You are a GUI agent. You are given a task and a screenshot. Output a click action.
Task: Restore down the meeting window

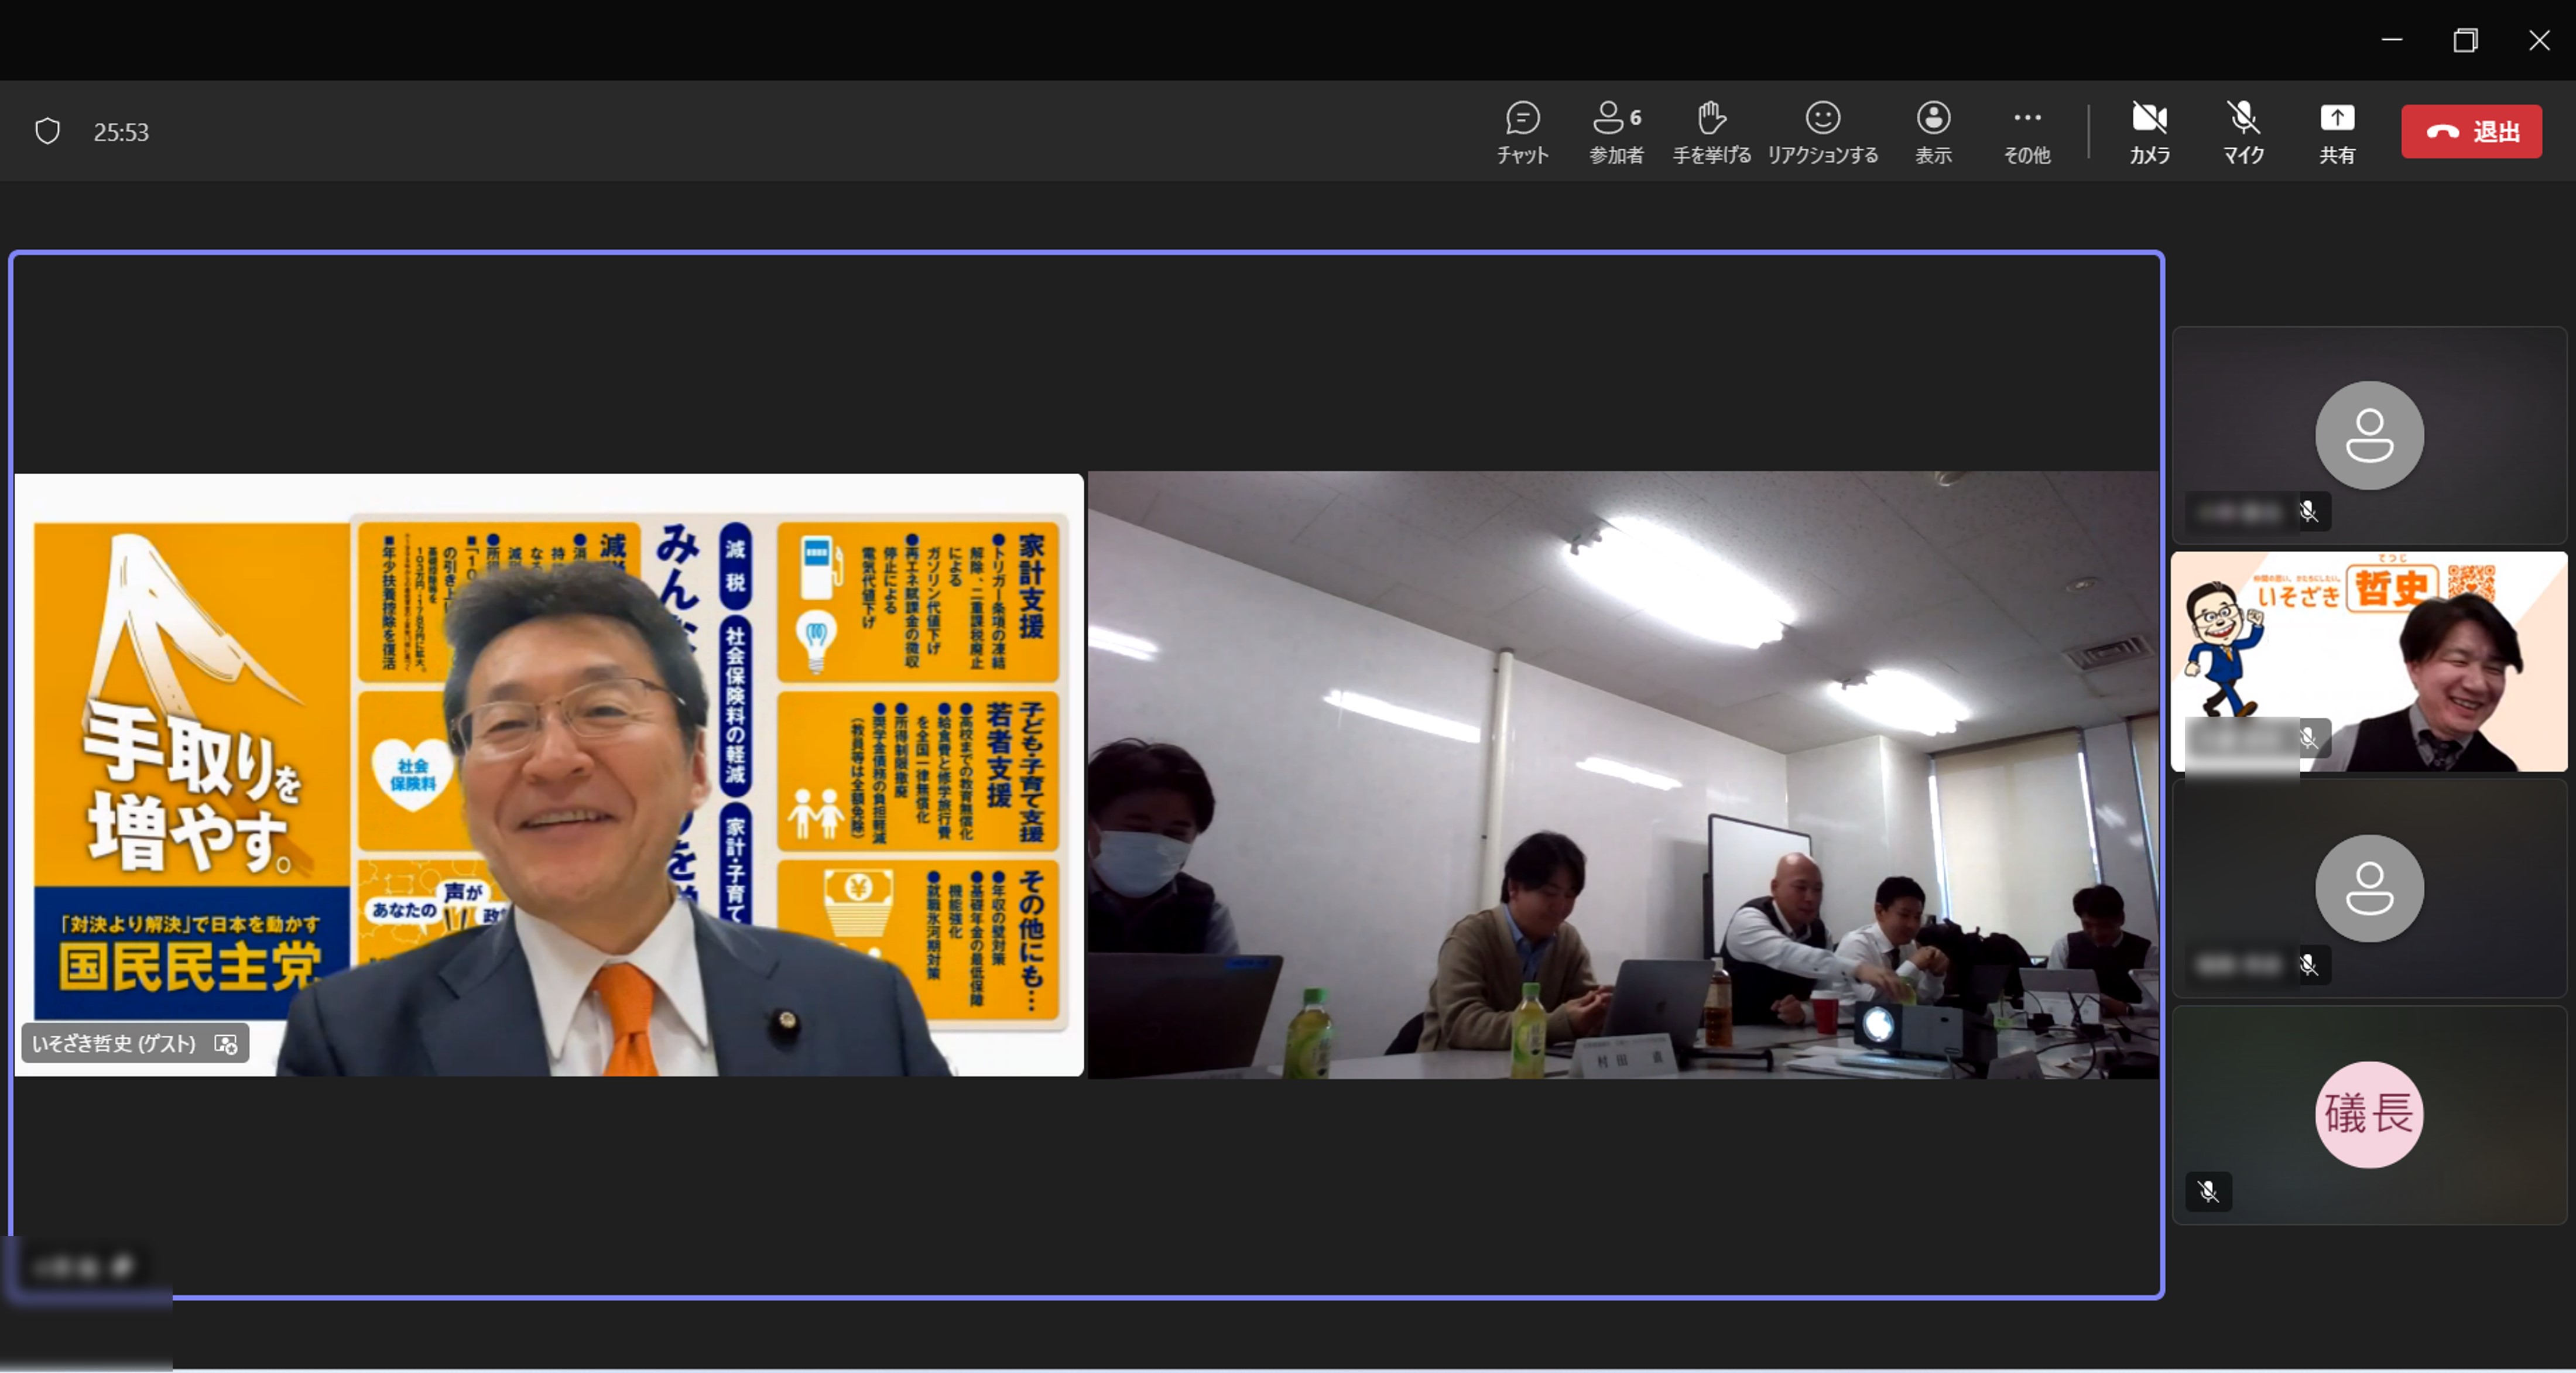pos(2465,40)
